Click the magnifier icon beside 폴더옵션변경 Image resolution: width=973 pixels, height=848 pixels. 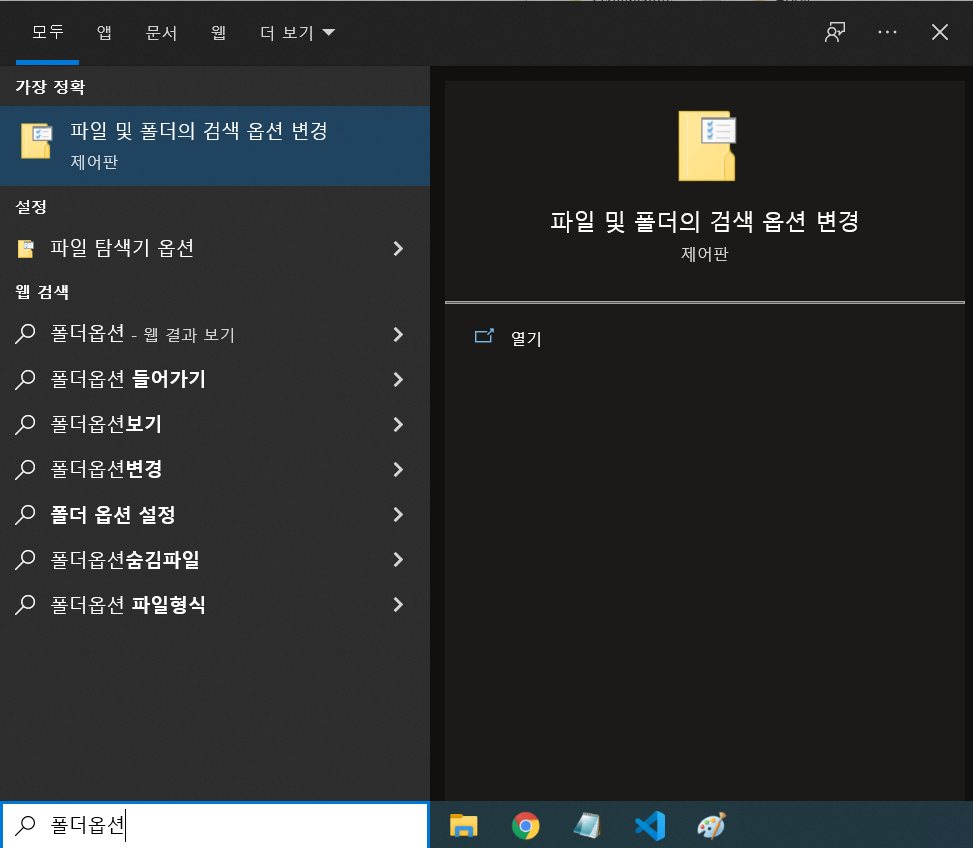tap(25, 470)
